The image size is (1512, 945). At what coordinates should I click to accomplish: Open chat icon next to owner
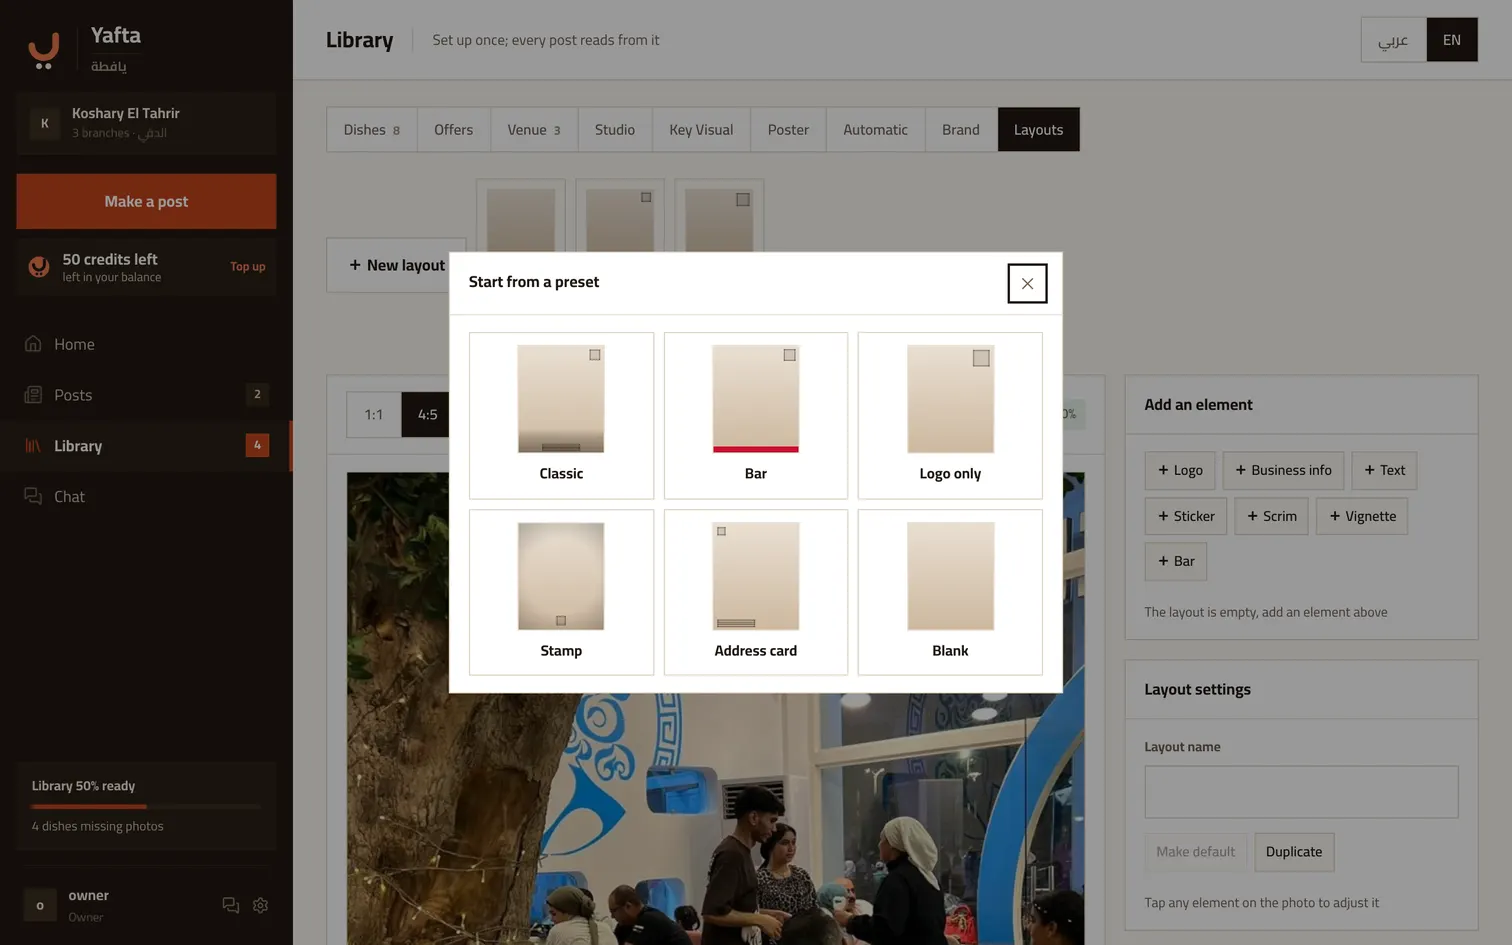coord(231,905)
